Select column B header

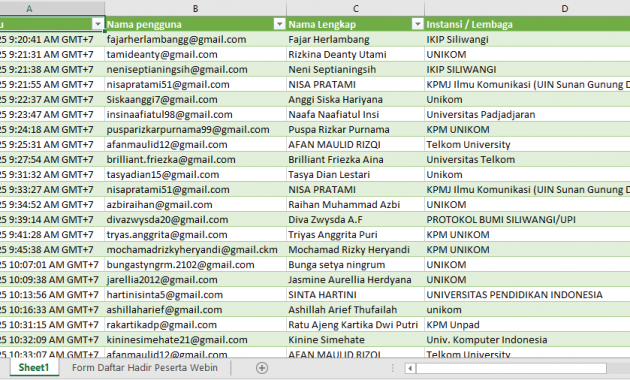pyautogui.click(x=196, y=8)
